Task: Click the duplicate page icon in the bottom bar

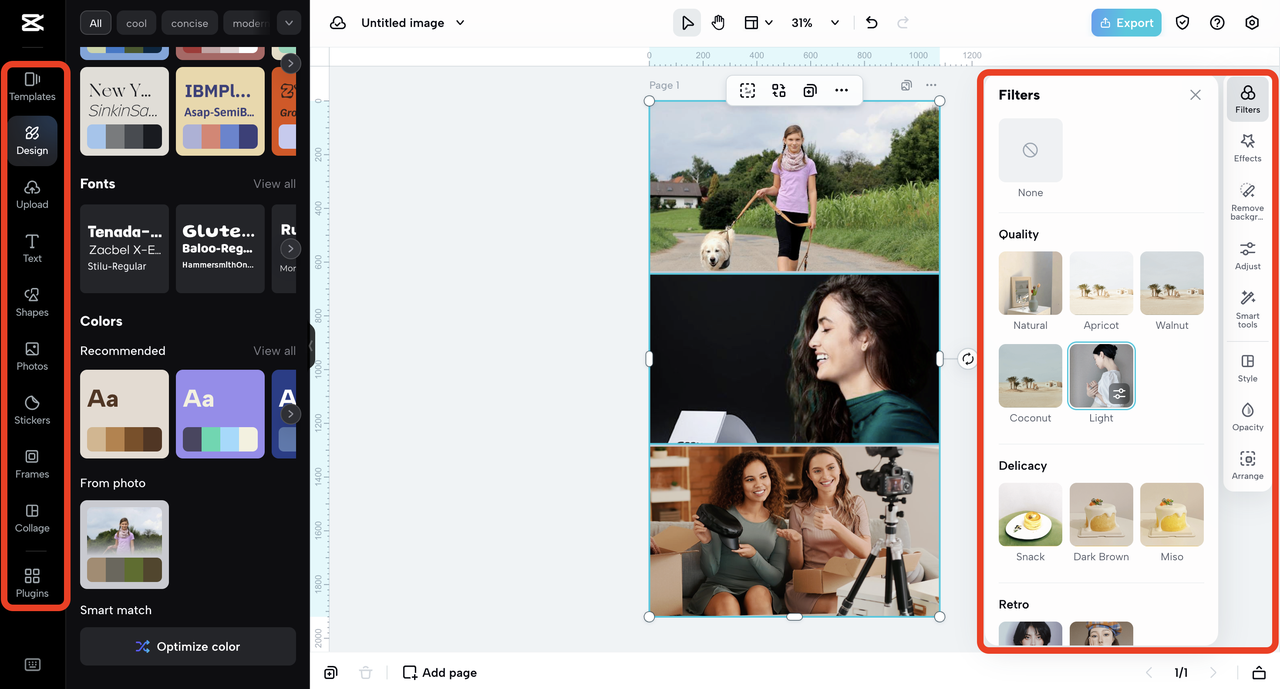Action: [x=331, y=673]
